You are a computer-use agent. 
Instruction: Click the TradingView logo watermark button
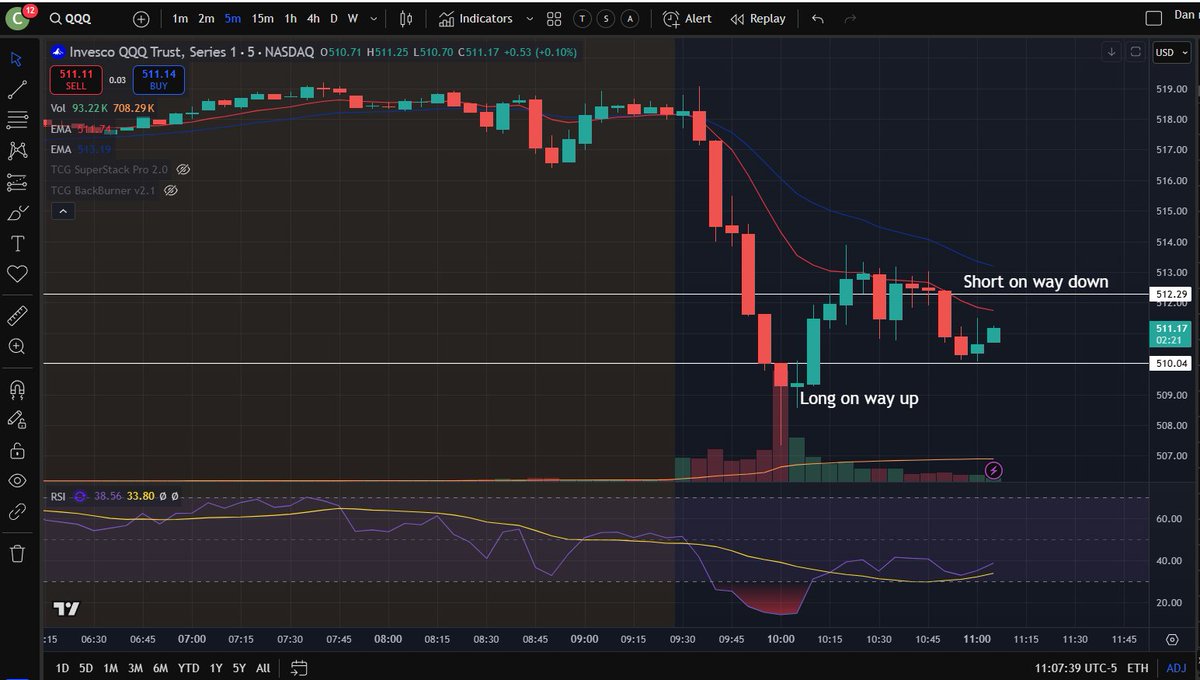[66, 609]
